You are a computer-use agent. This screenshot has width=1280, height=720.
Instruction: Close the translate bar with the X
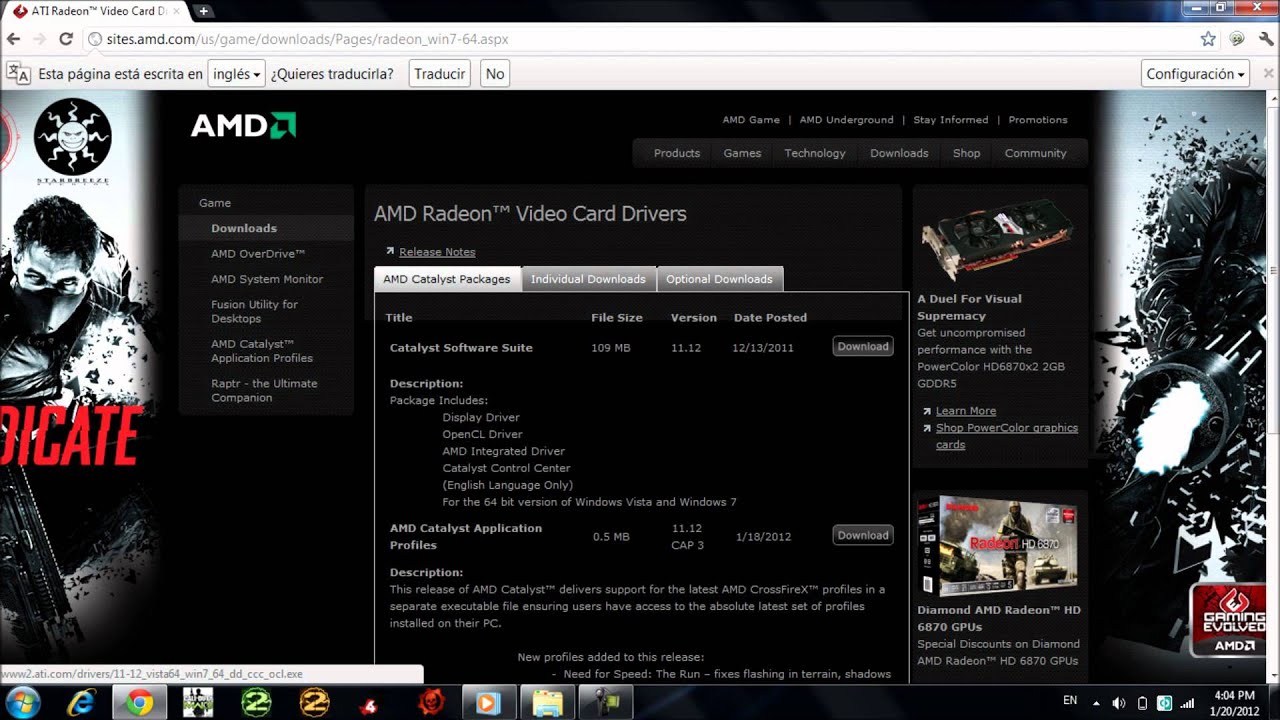pyautogui.click(x=1267, y=74)
